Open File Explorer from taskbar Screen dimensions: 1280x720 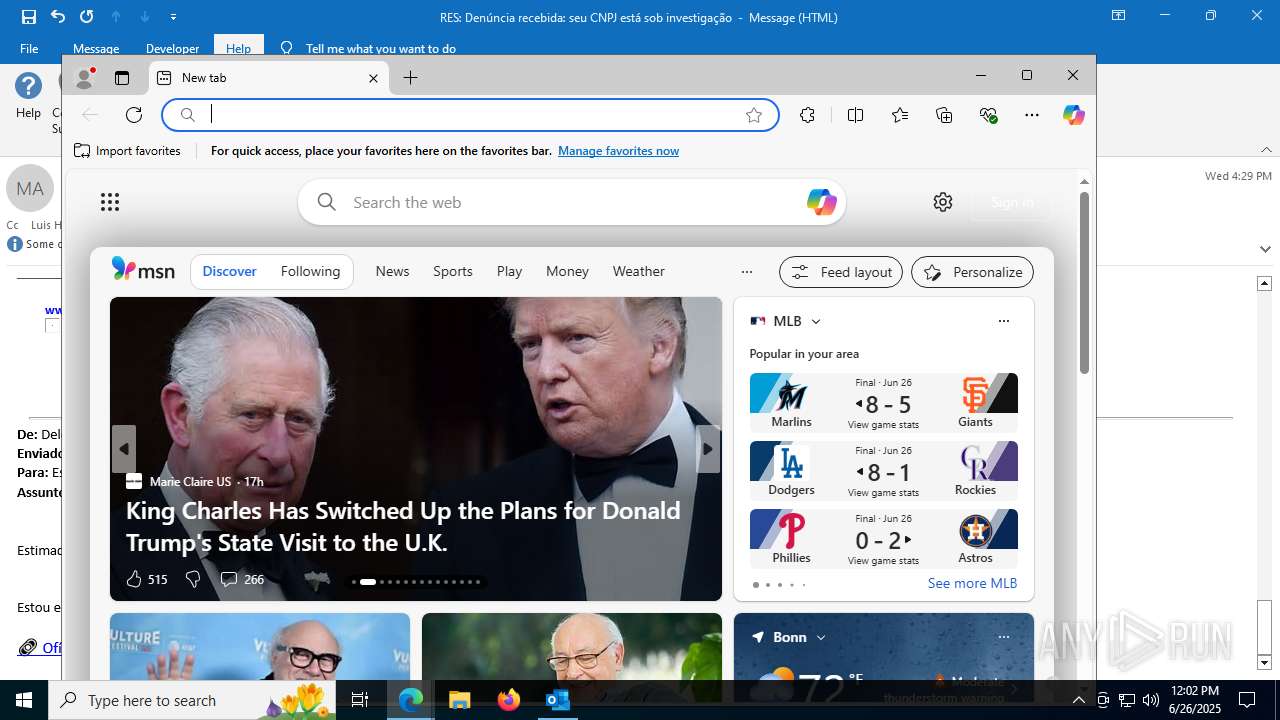[x=459, y=700]
